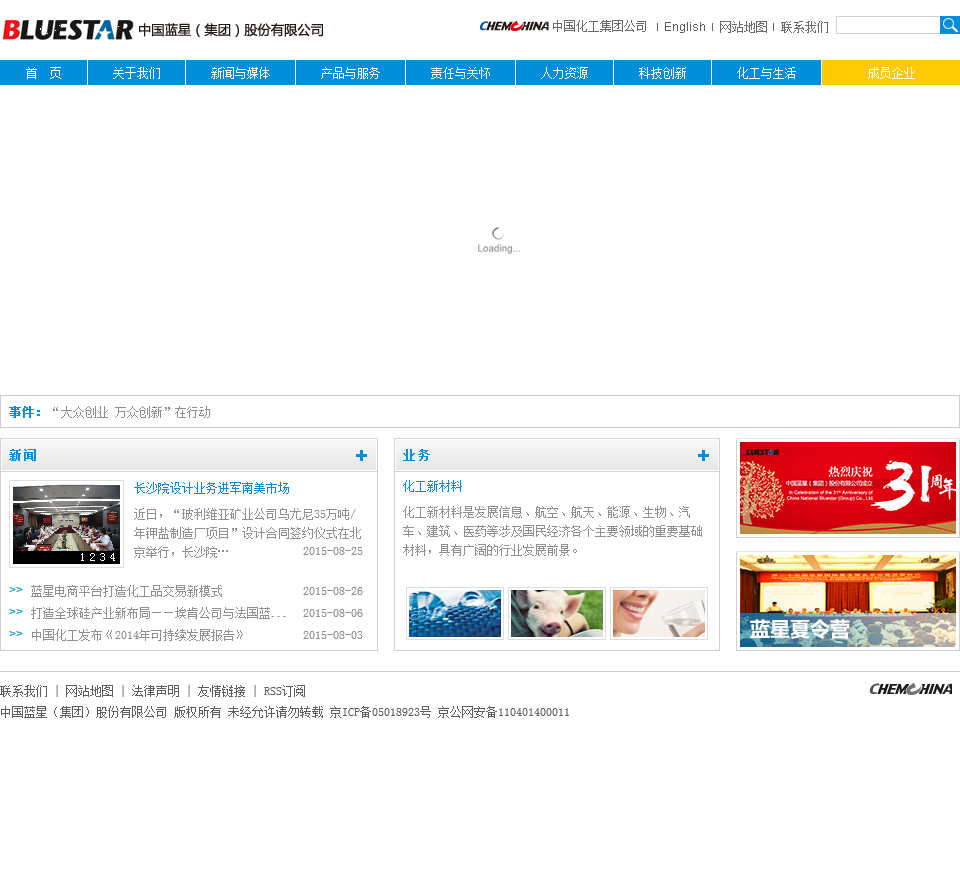The image size is (960, 873).
Task: Open the 科技创新 menu item
Action: coord(662,73)
